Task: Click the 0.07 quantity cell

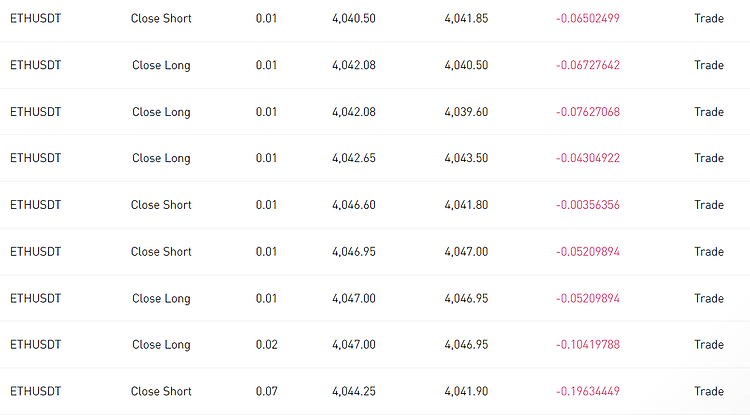Action: (266, 392)
